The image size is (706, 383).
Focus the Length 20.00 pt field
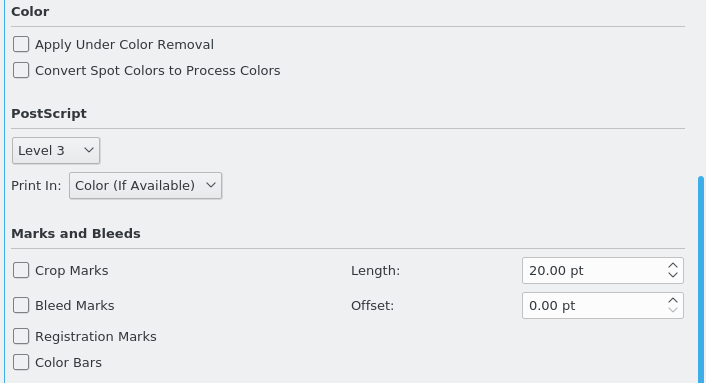coord(594,270)
